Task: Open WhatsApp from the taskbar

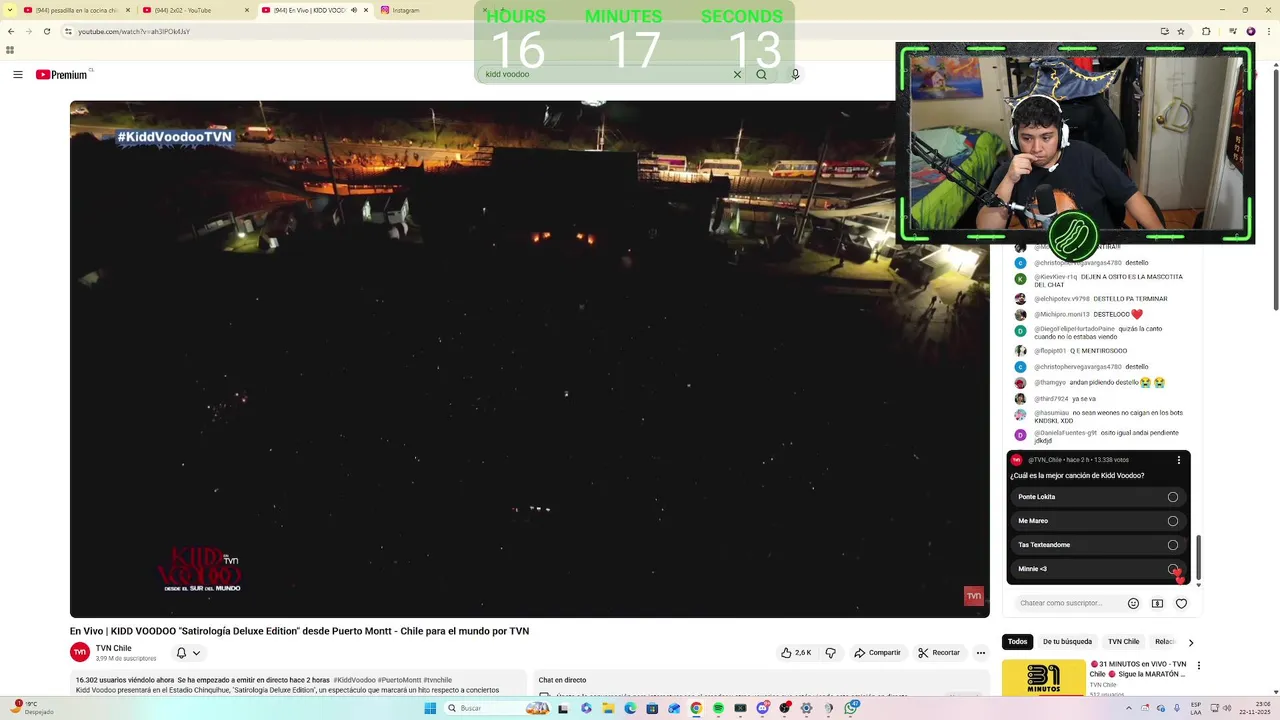Action: tap(851, 708)
